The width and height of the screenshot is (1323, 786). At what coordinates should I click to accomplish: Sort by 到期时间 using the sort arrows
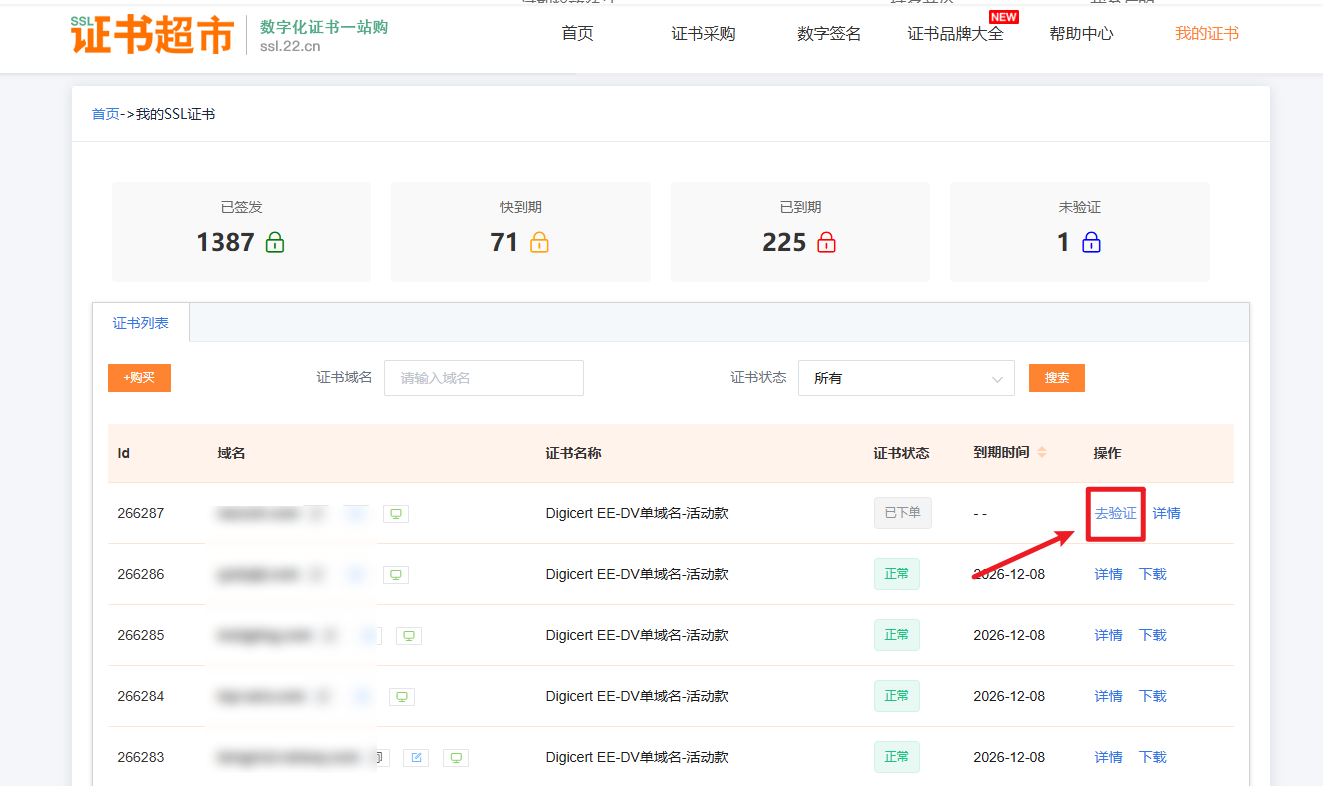1042,453
